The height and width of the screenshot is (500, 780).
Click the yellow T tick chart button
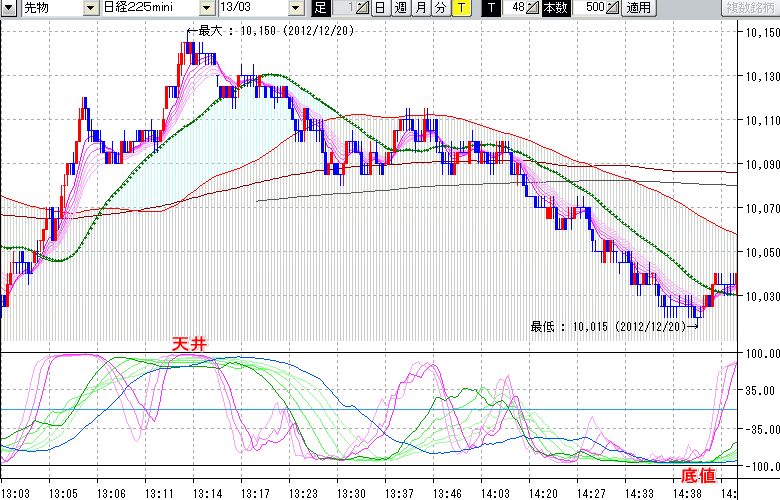click(x=460, y=8)
